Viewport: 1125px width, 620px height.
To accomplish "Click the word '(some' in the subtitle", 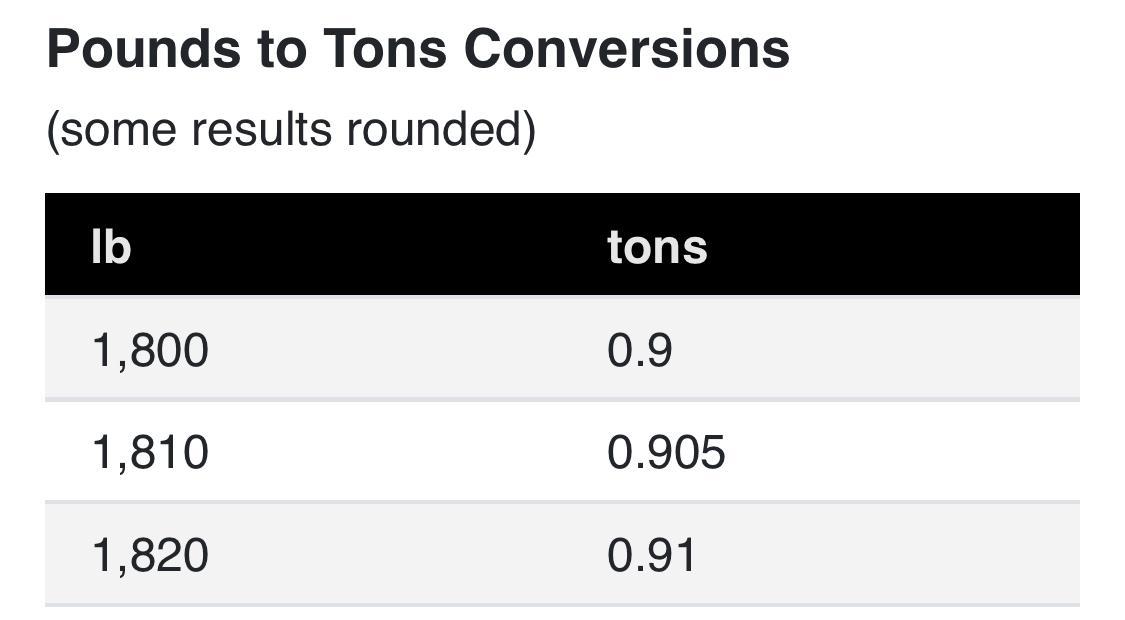I will 111,130.
